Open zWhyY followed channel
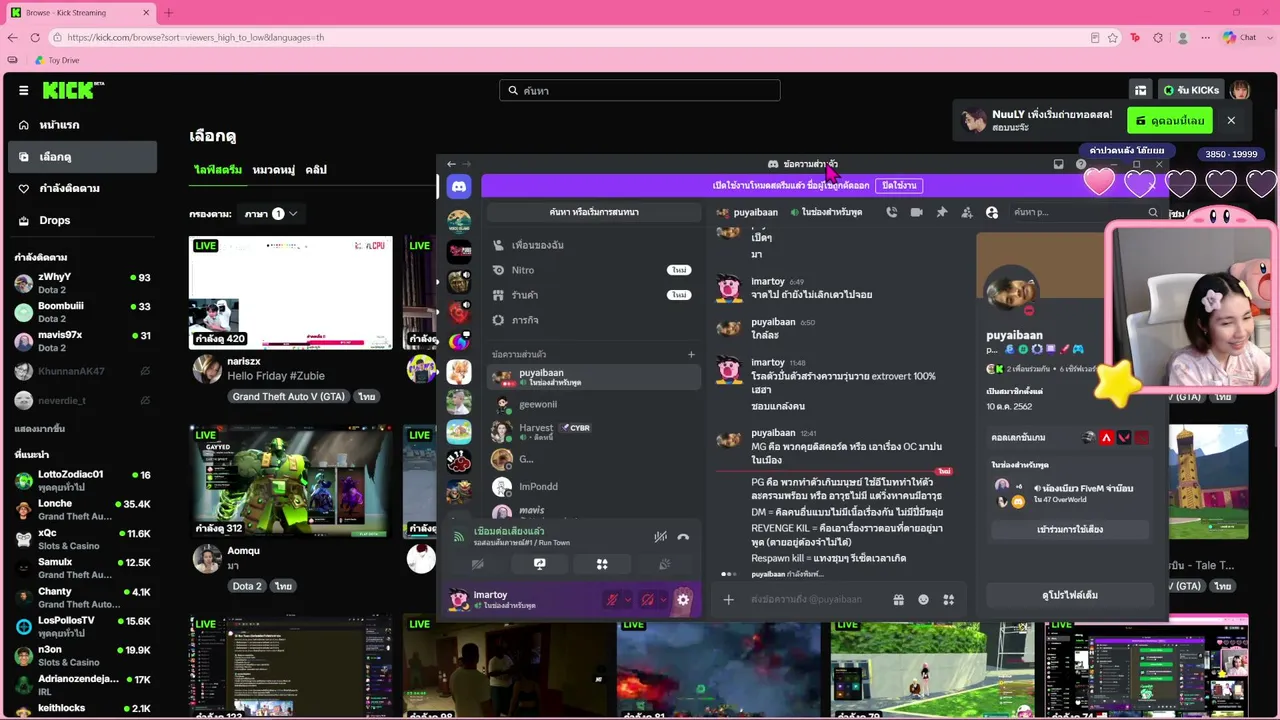Viewport: 1280px width, 720px height. pos(82,283)
